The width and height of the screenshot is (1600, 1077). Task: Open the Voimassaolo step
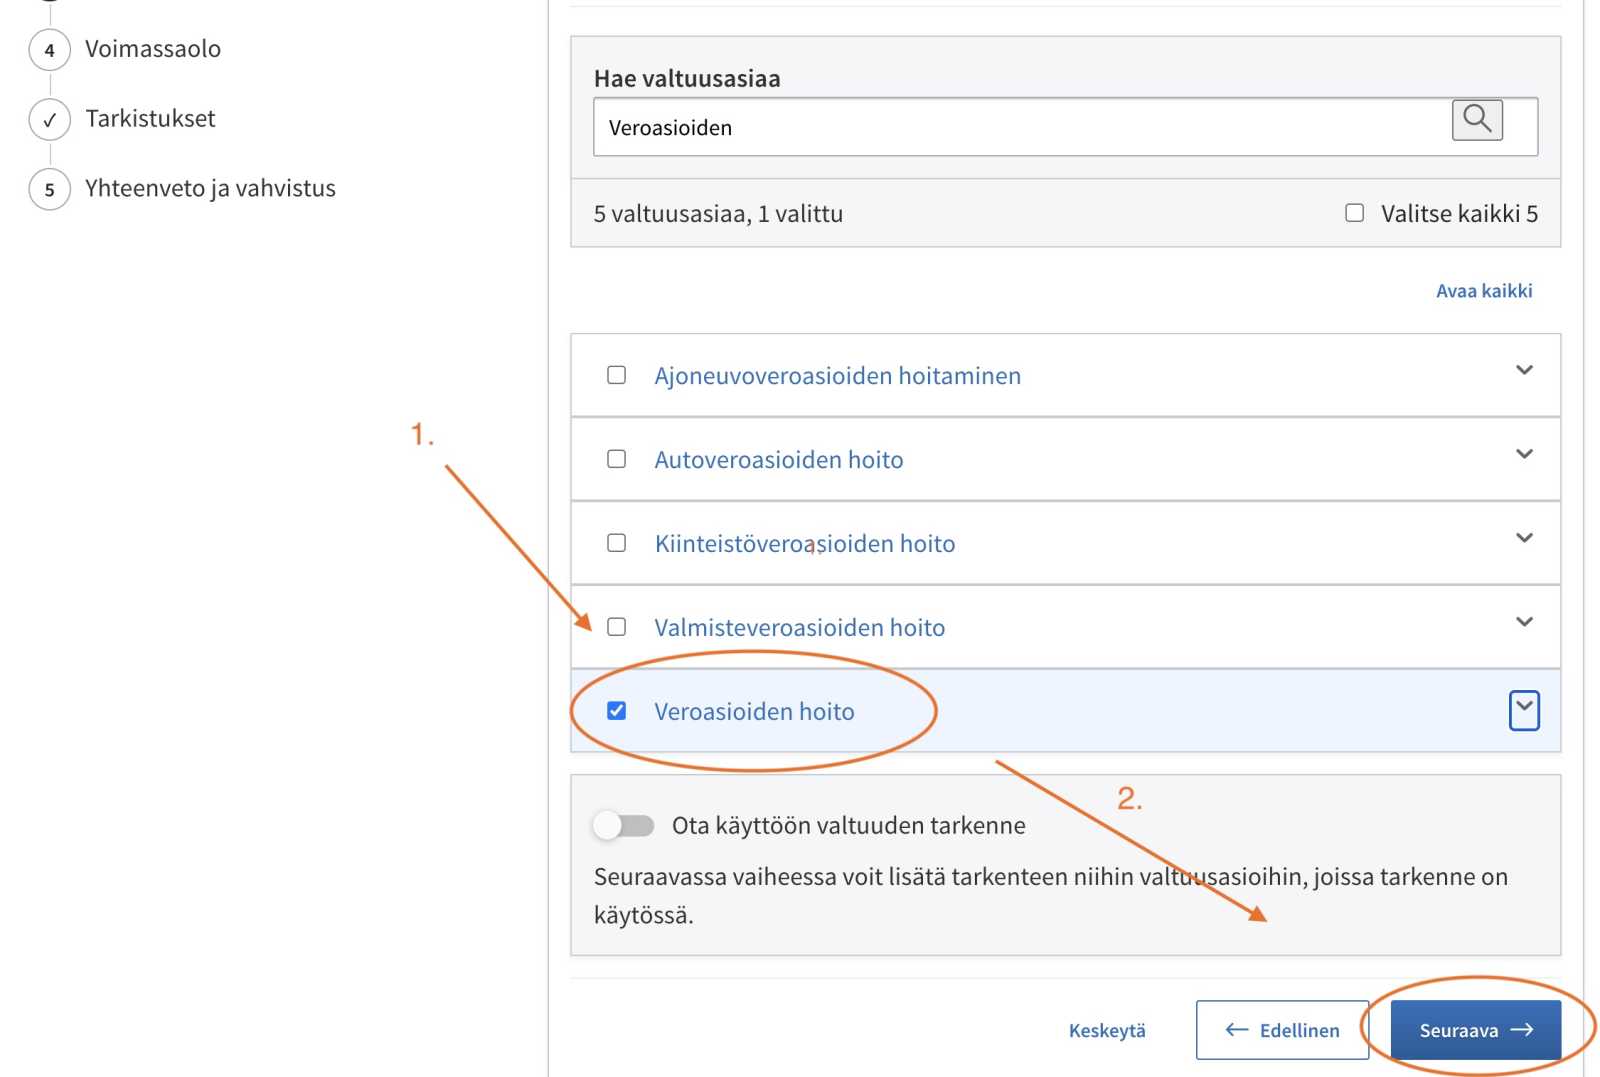[153, 49]
